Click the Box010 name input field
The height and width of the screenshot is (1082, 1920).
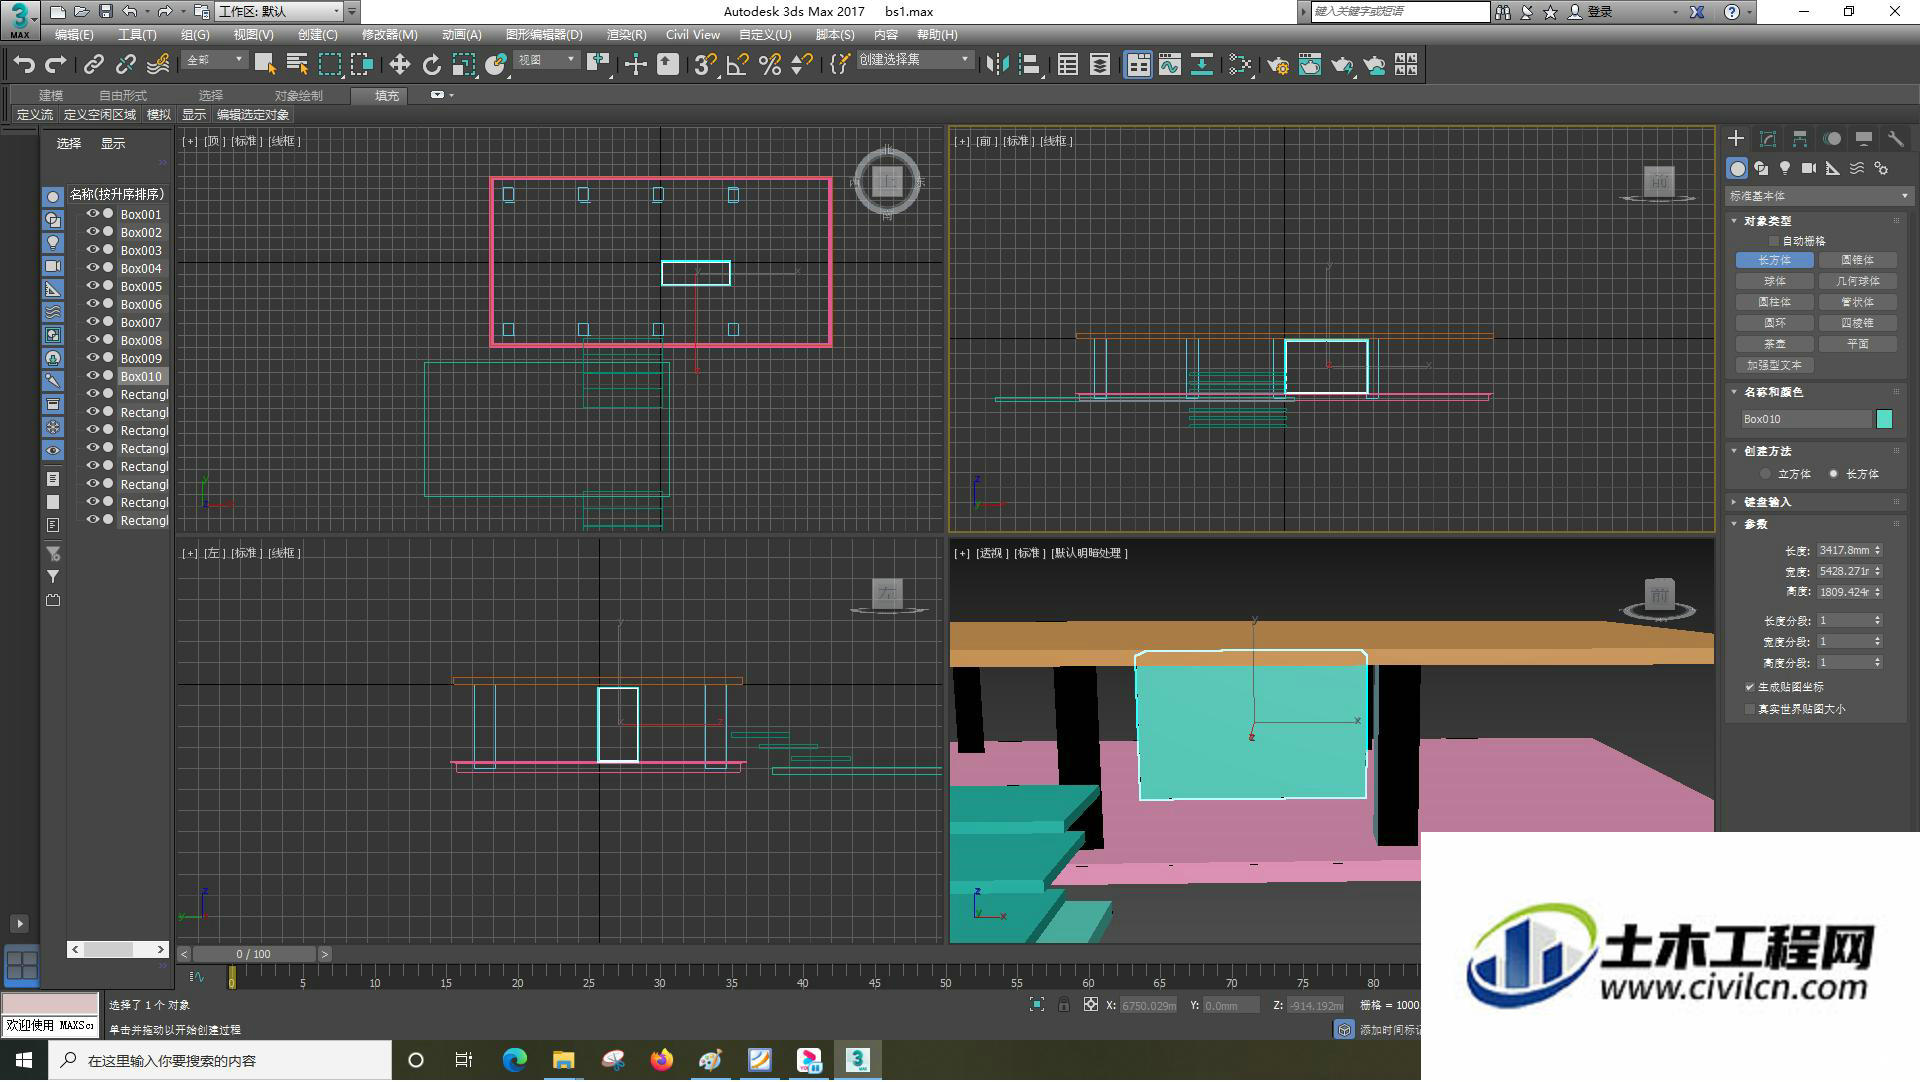[x=1806, y=419]
